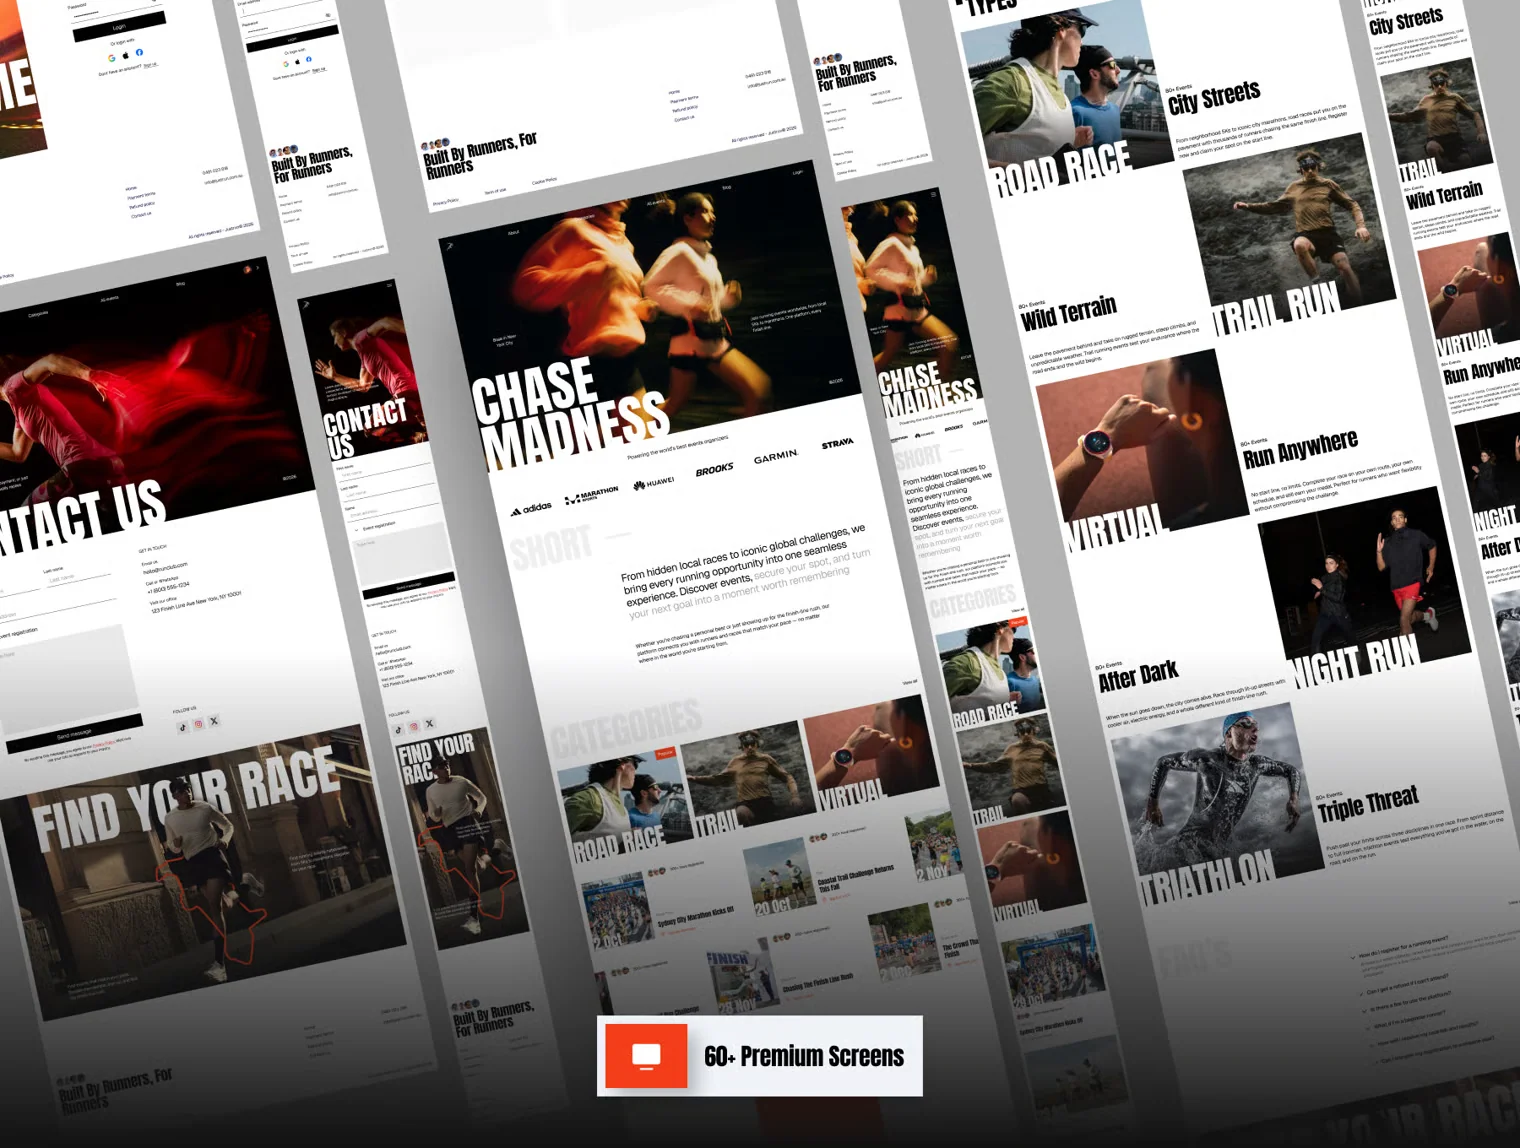Focus the First name field on mobile contact form
1520x1148 pixels.
click(386, 473)
